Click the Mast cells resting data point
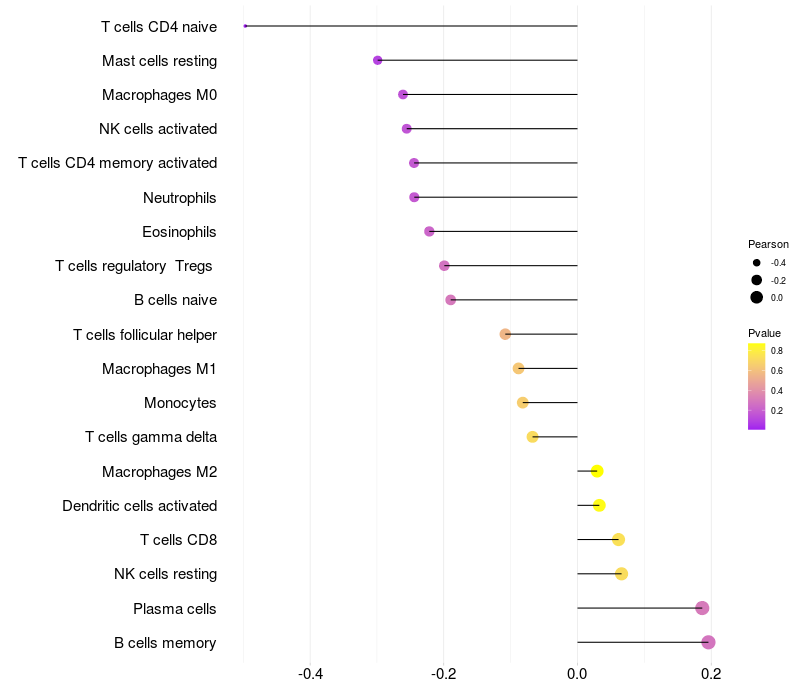The height and width of the screenshot is (700, 800). click(377, 60)
